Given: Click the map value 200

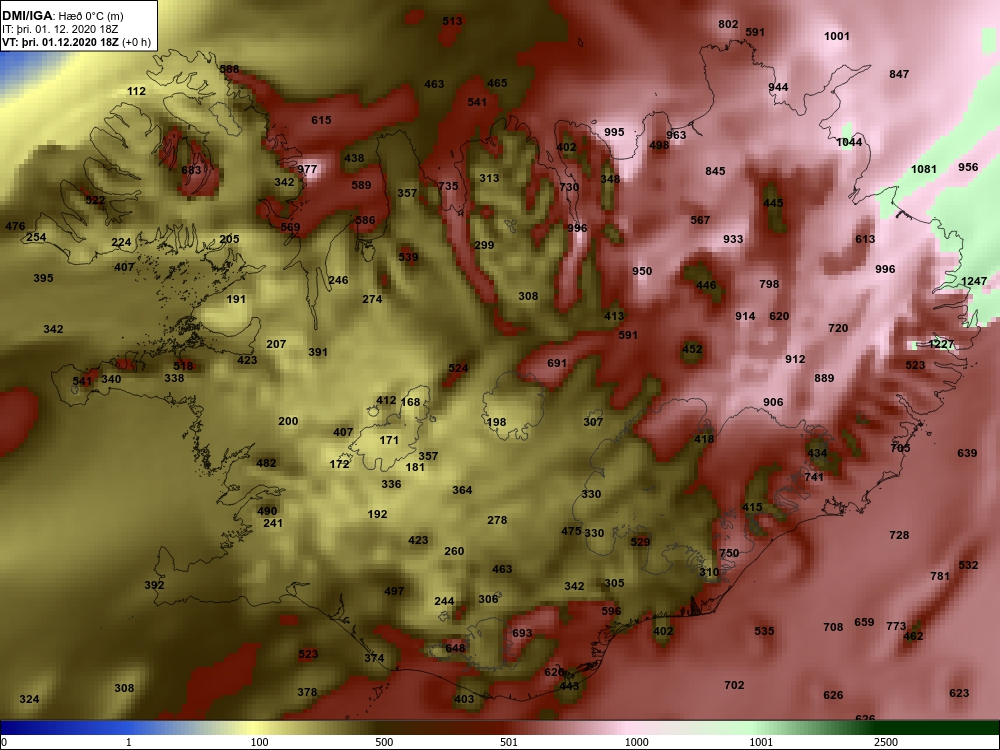Looking at the screenshot, I should pos(288,421).
